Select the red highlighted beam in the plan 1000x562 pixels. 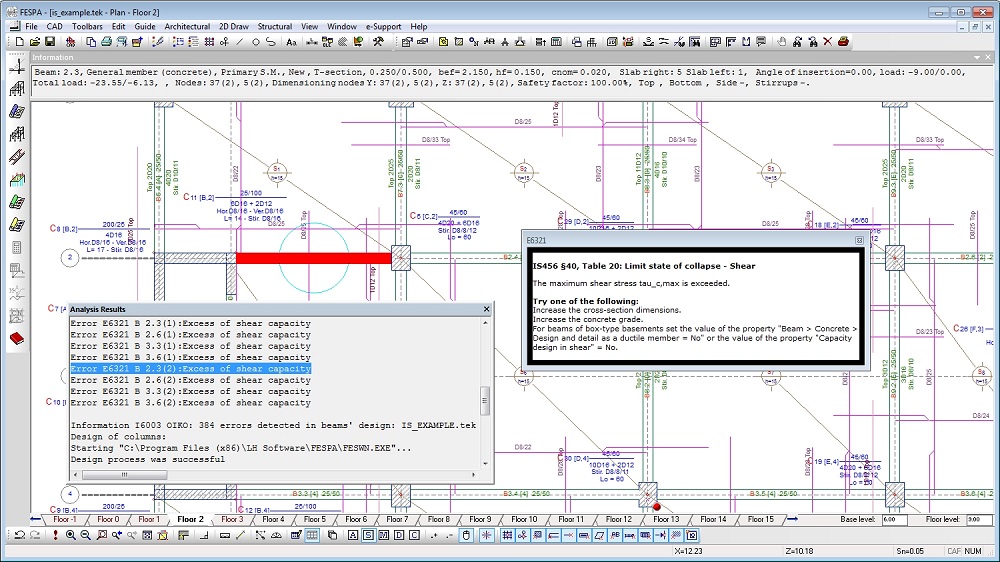coord(313,258)
